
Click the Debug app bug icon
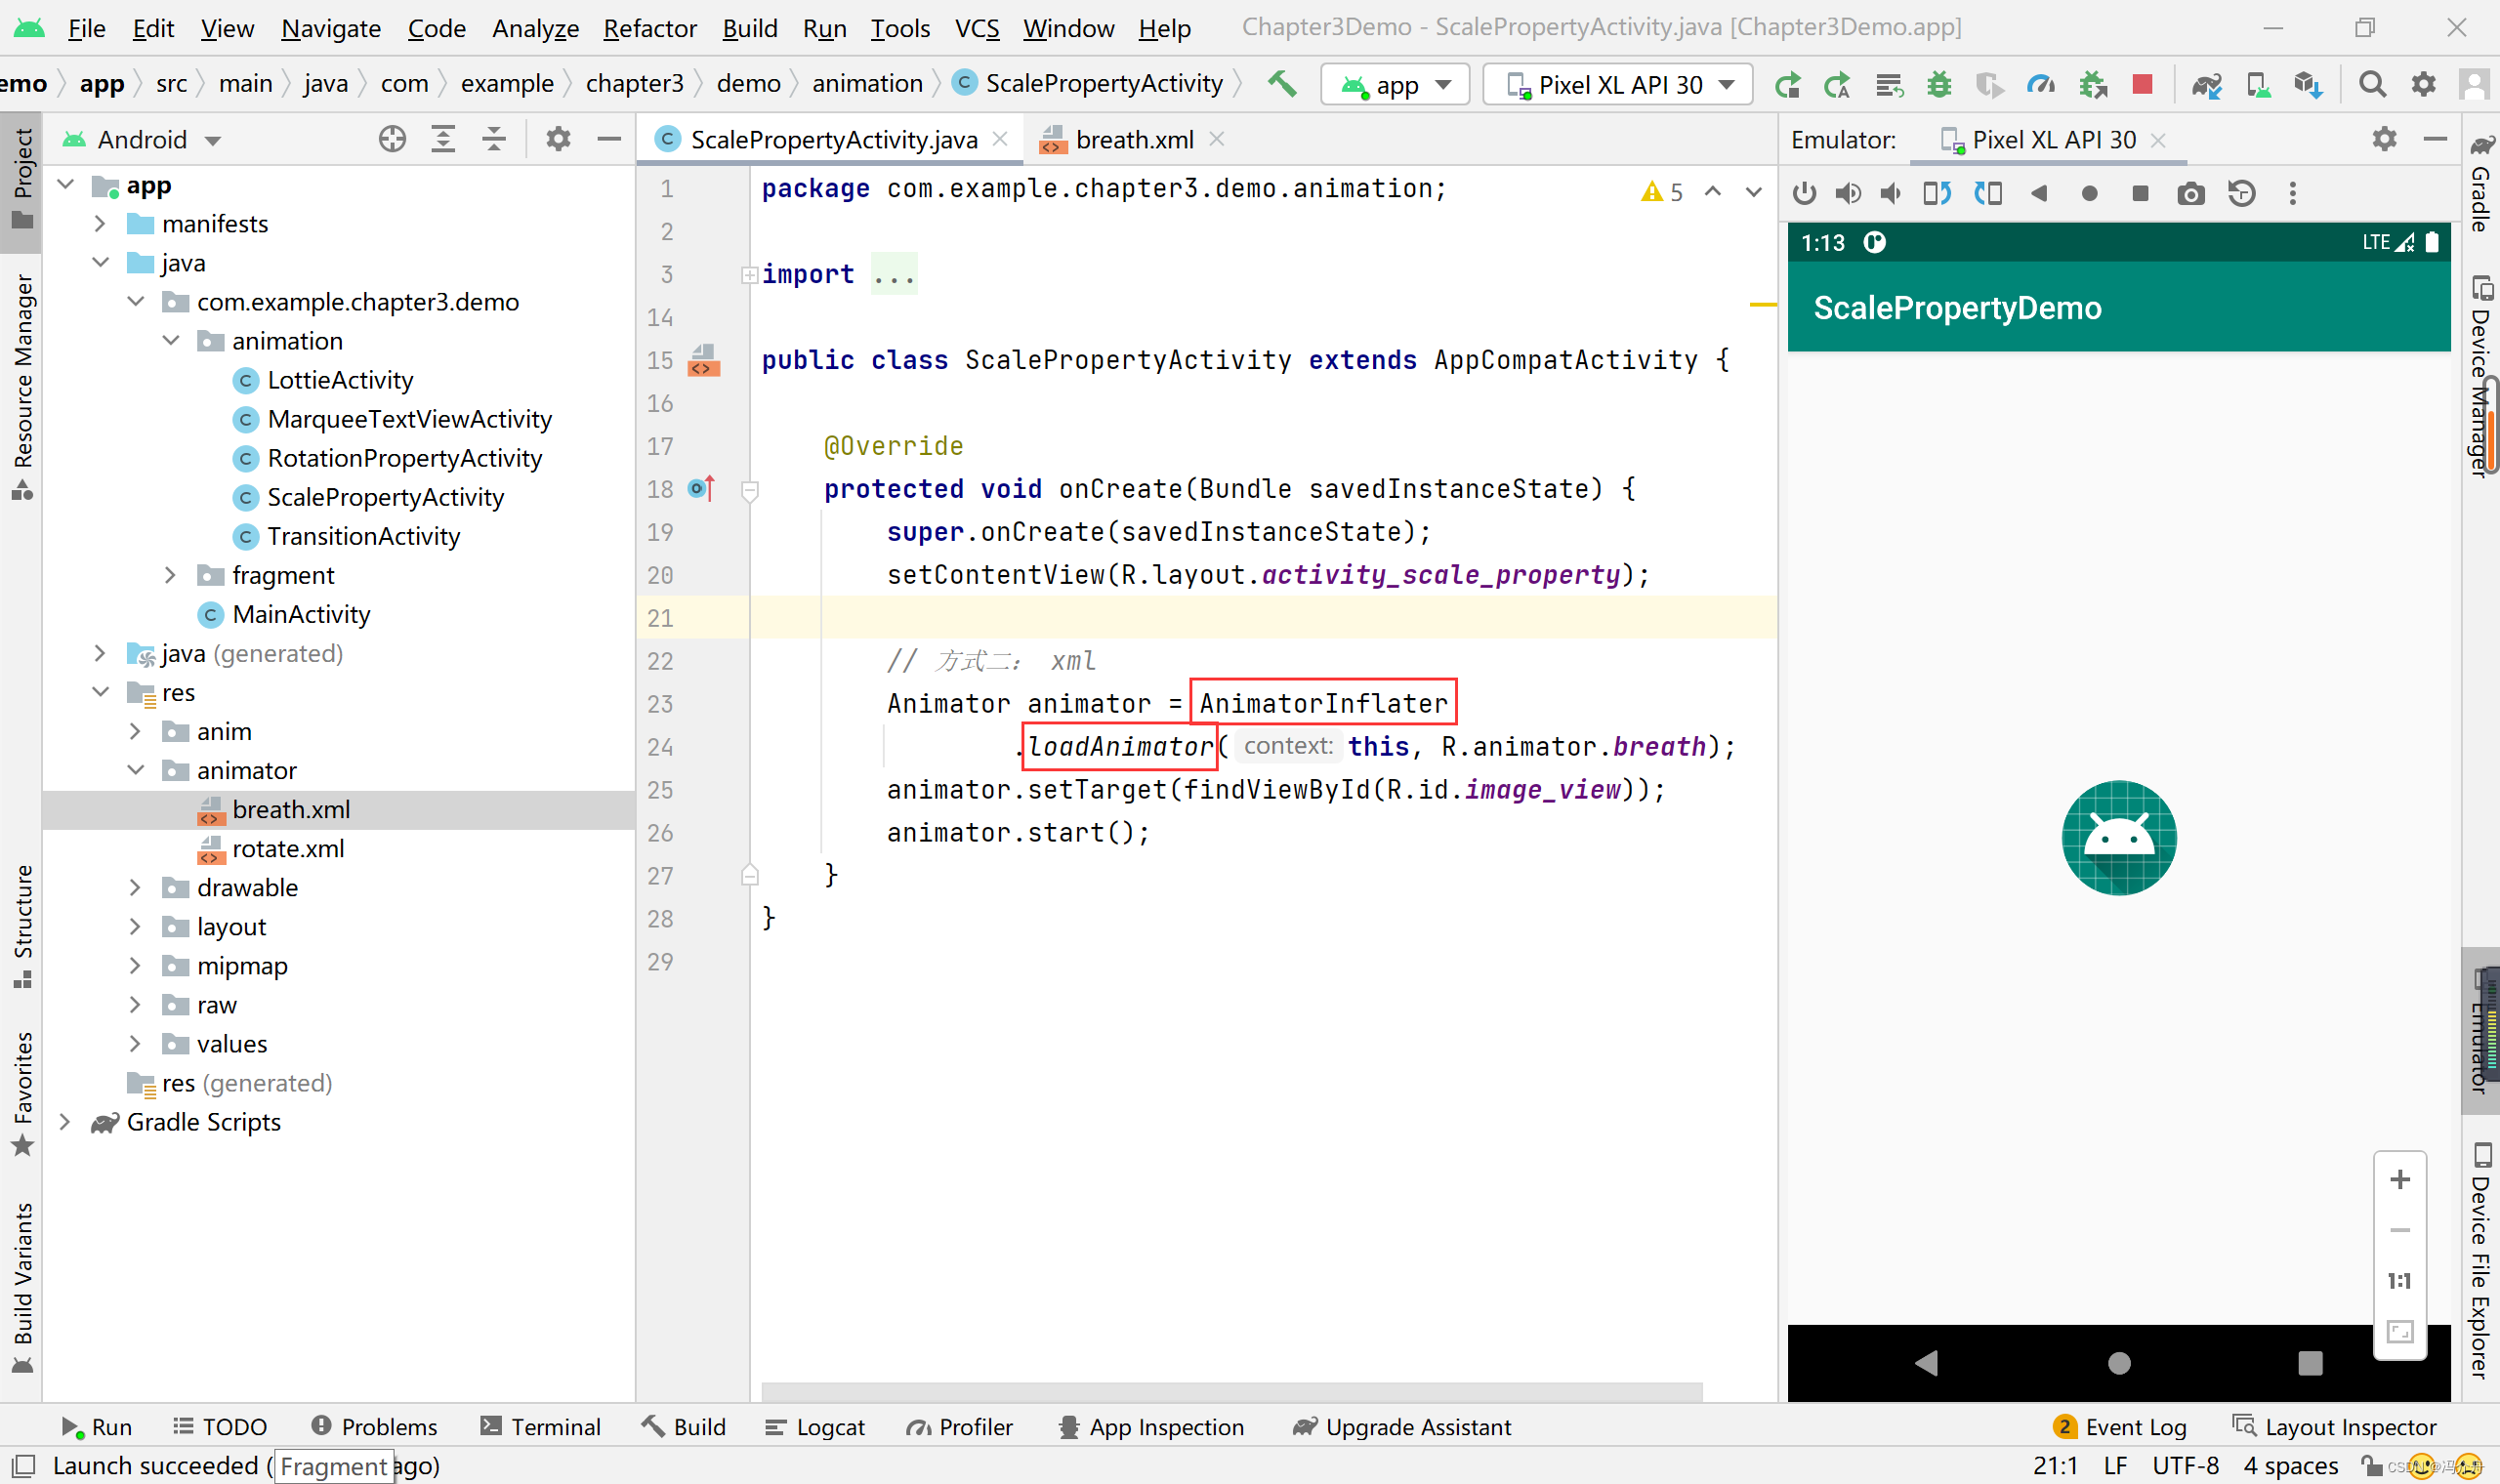click(x=1939, y=84)
